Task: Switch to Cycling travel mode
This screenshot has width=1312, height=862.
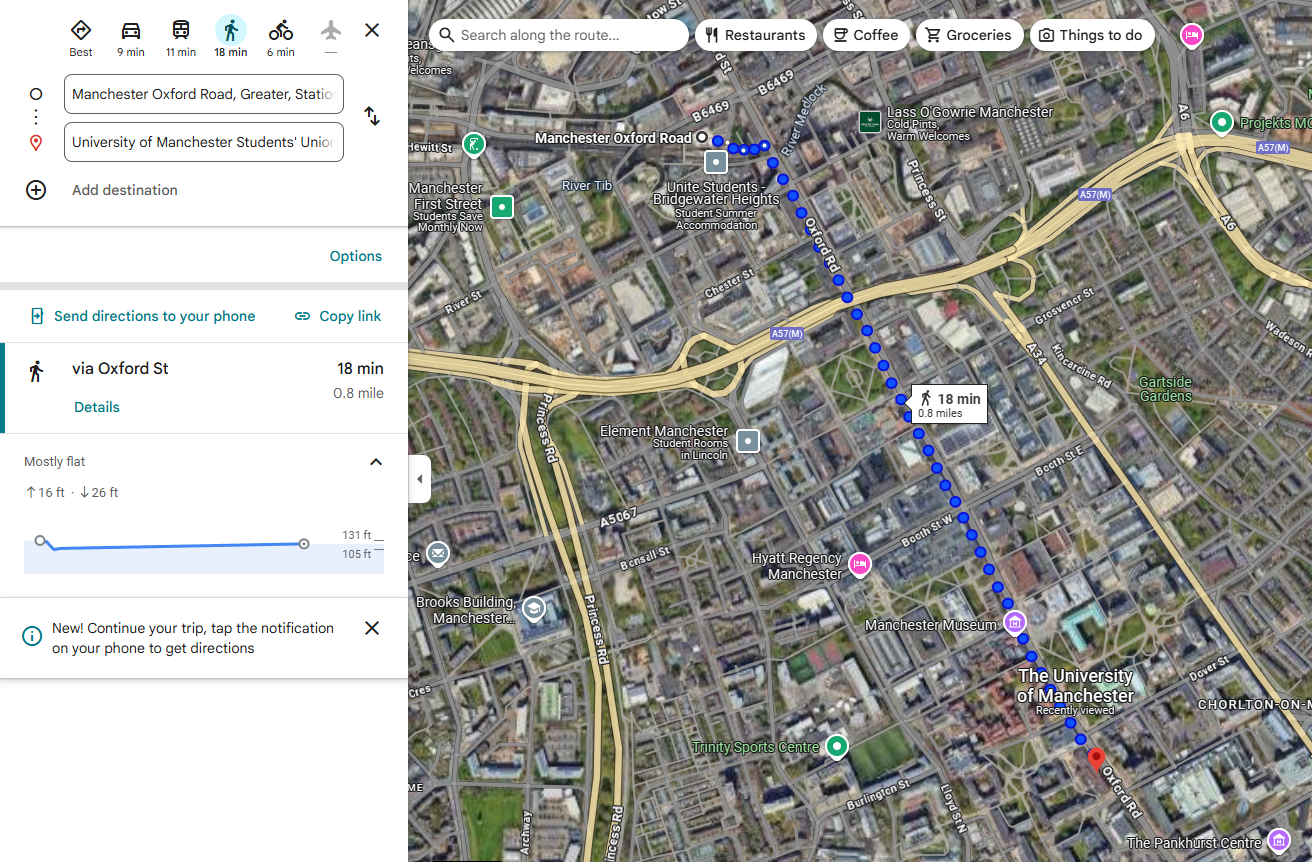Action: coord(281,30)
